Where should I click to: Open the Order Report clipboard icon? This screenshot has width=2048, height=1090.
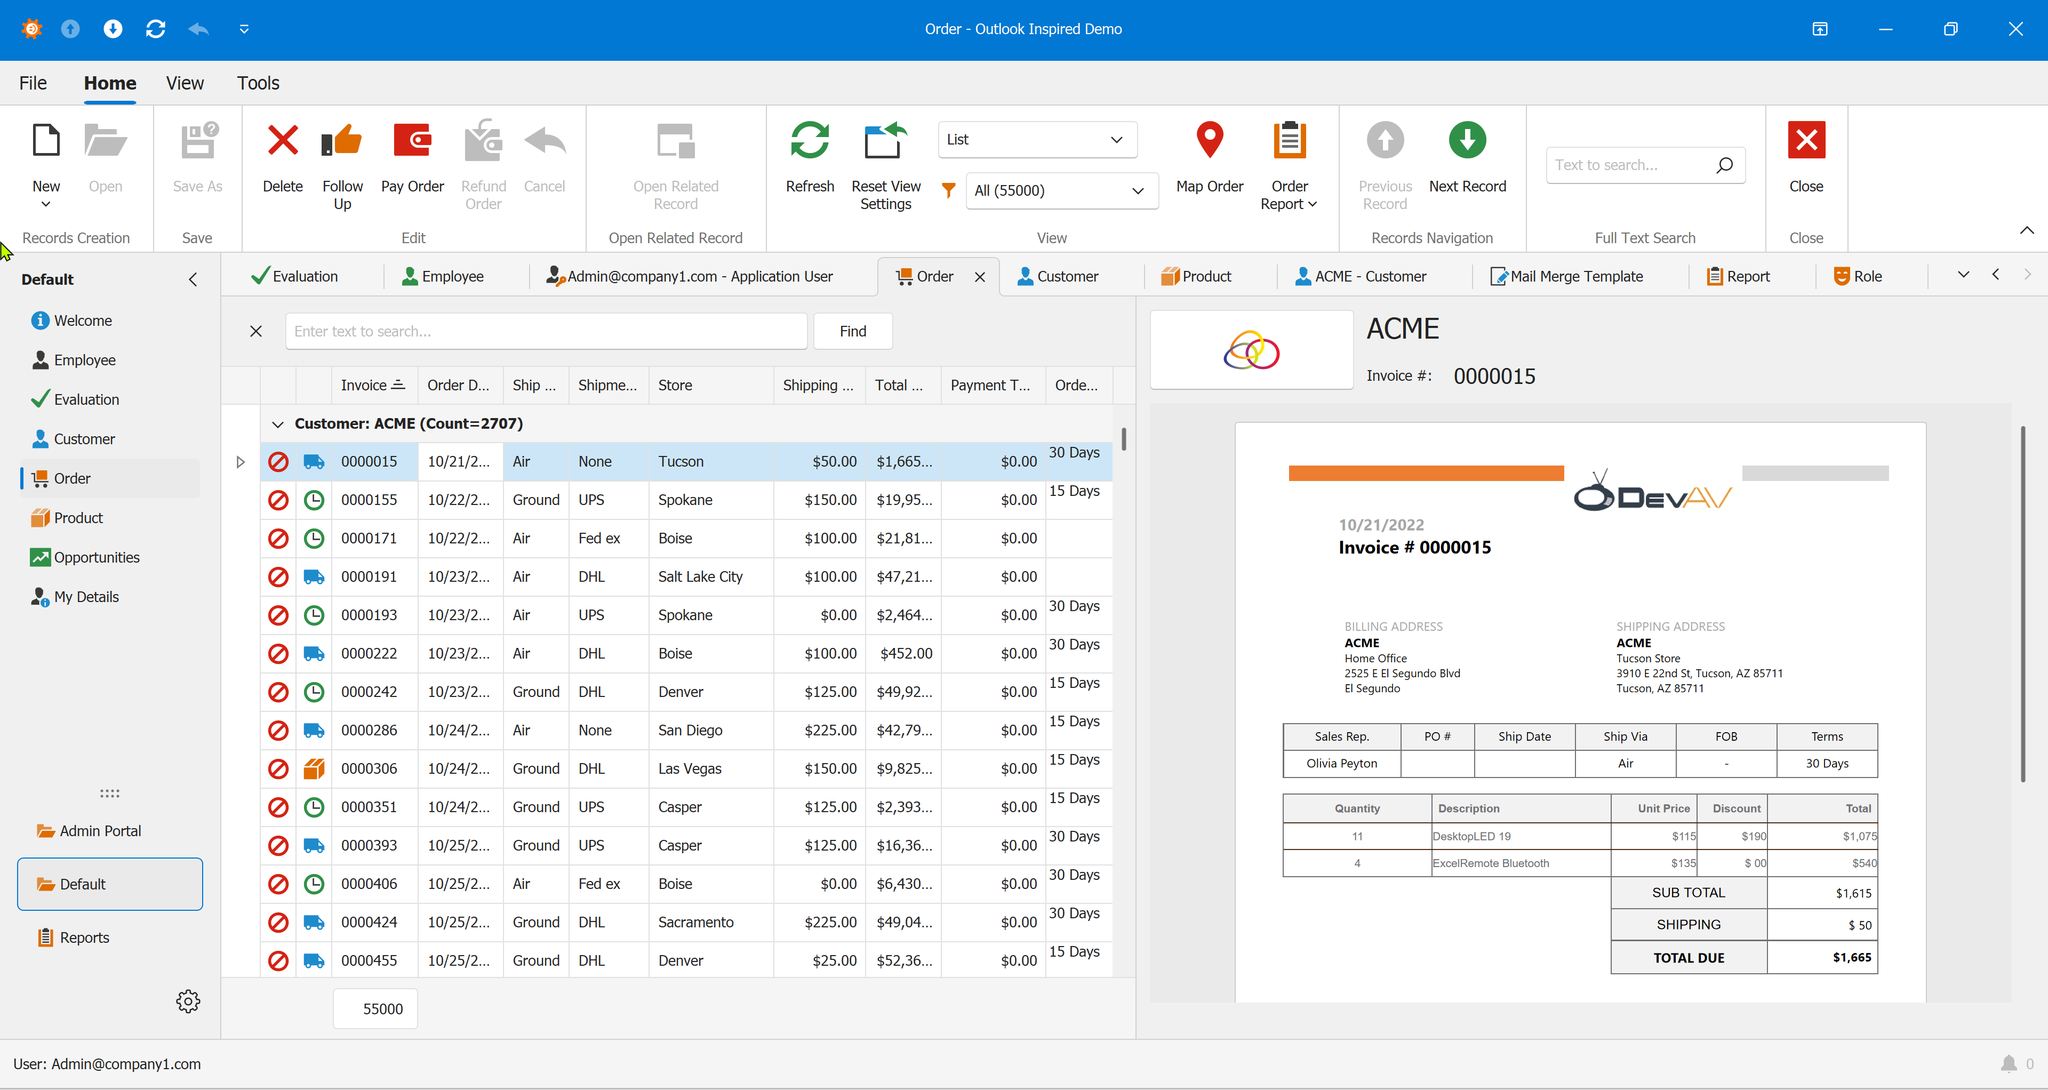tap(1290, 141)
